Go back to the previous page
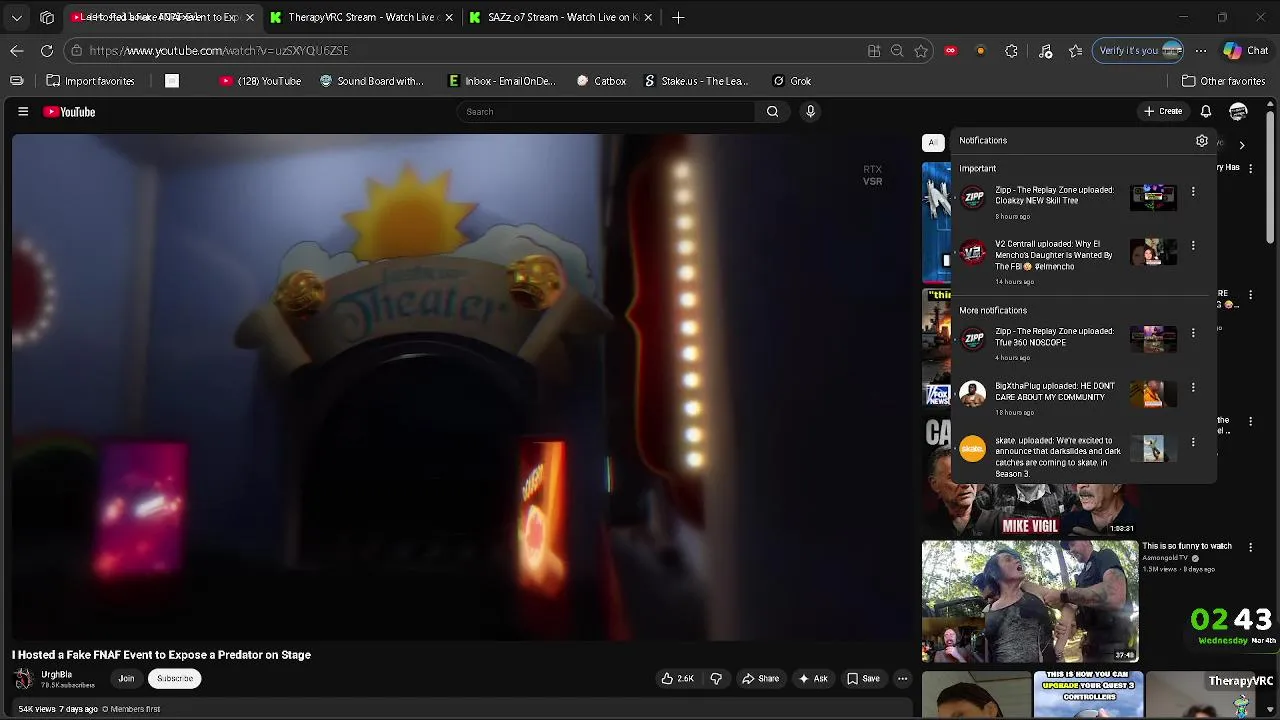 17,51
